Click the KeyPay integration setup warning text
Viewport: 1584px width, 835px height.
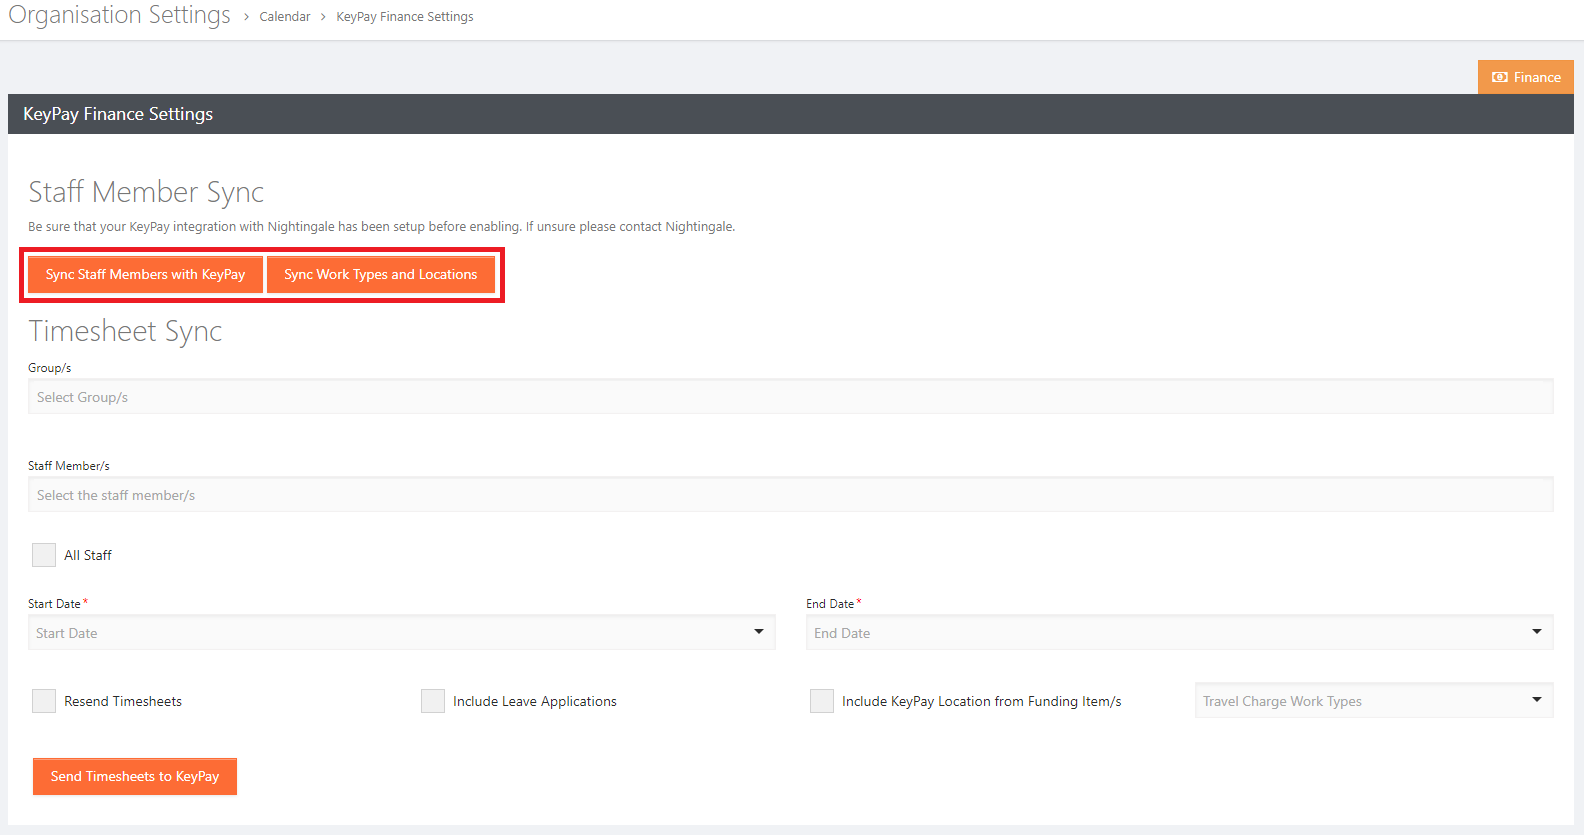coord(381,227)
